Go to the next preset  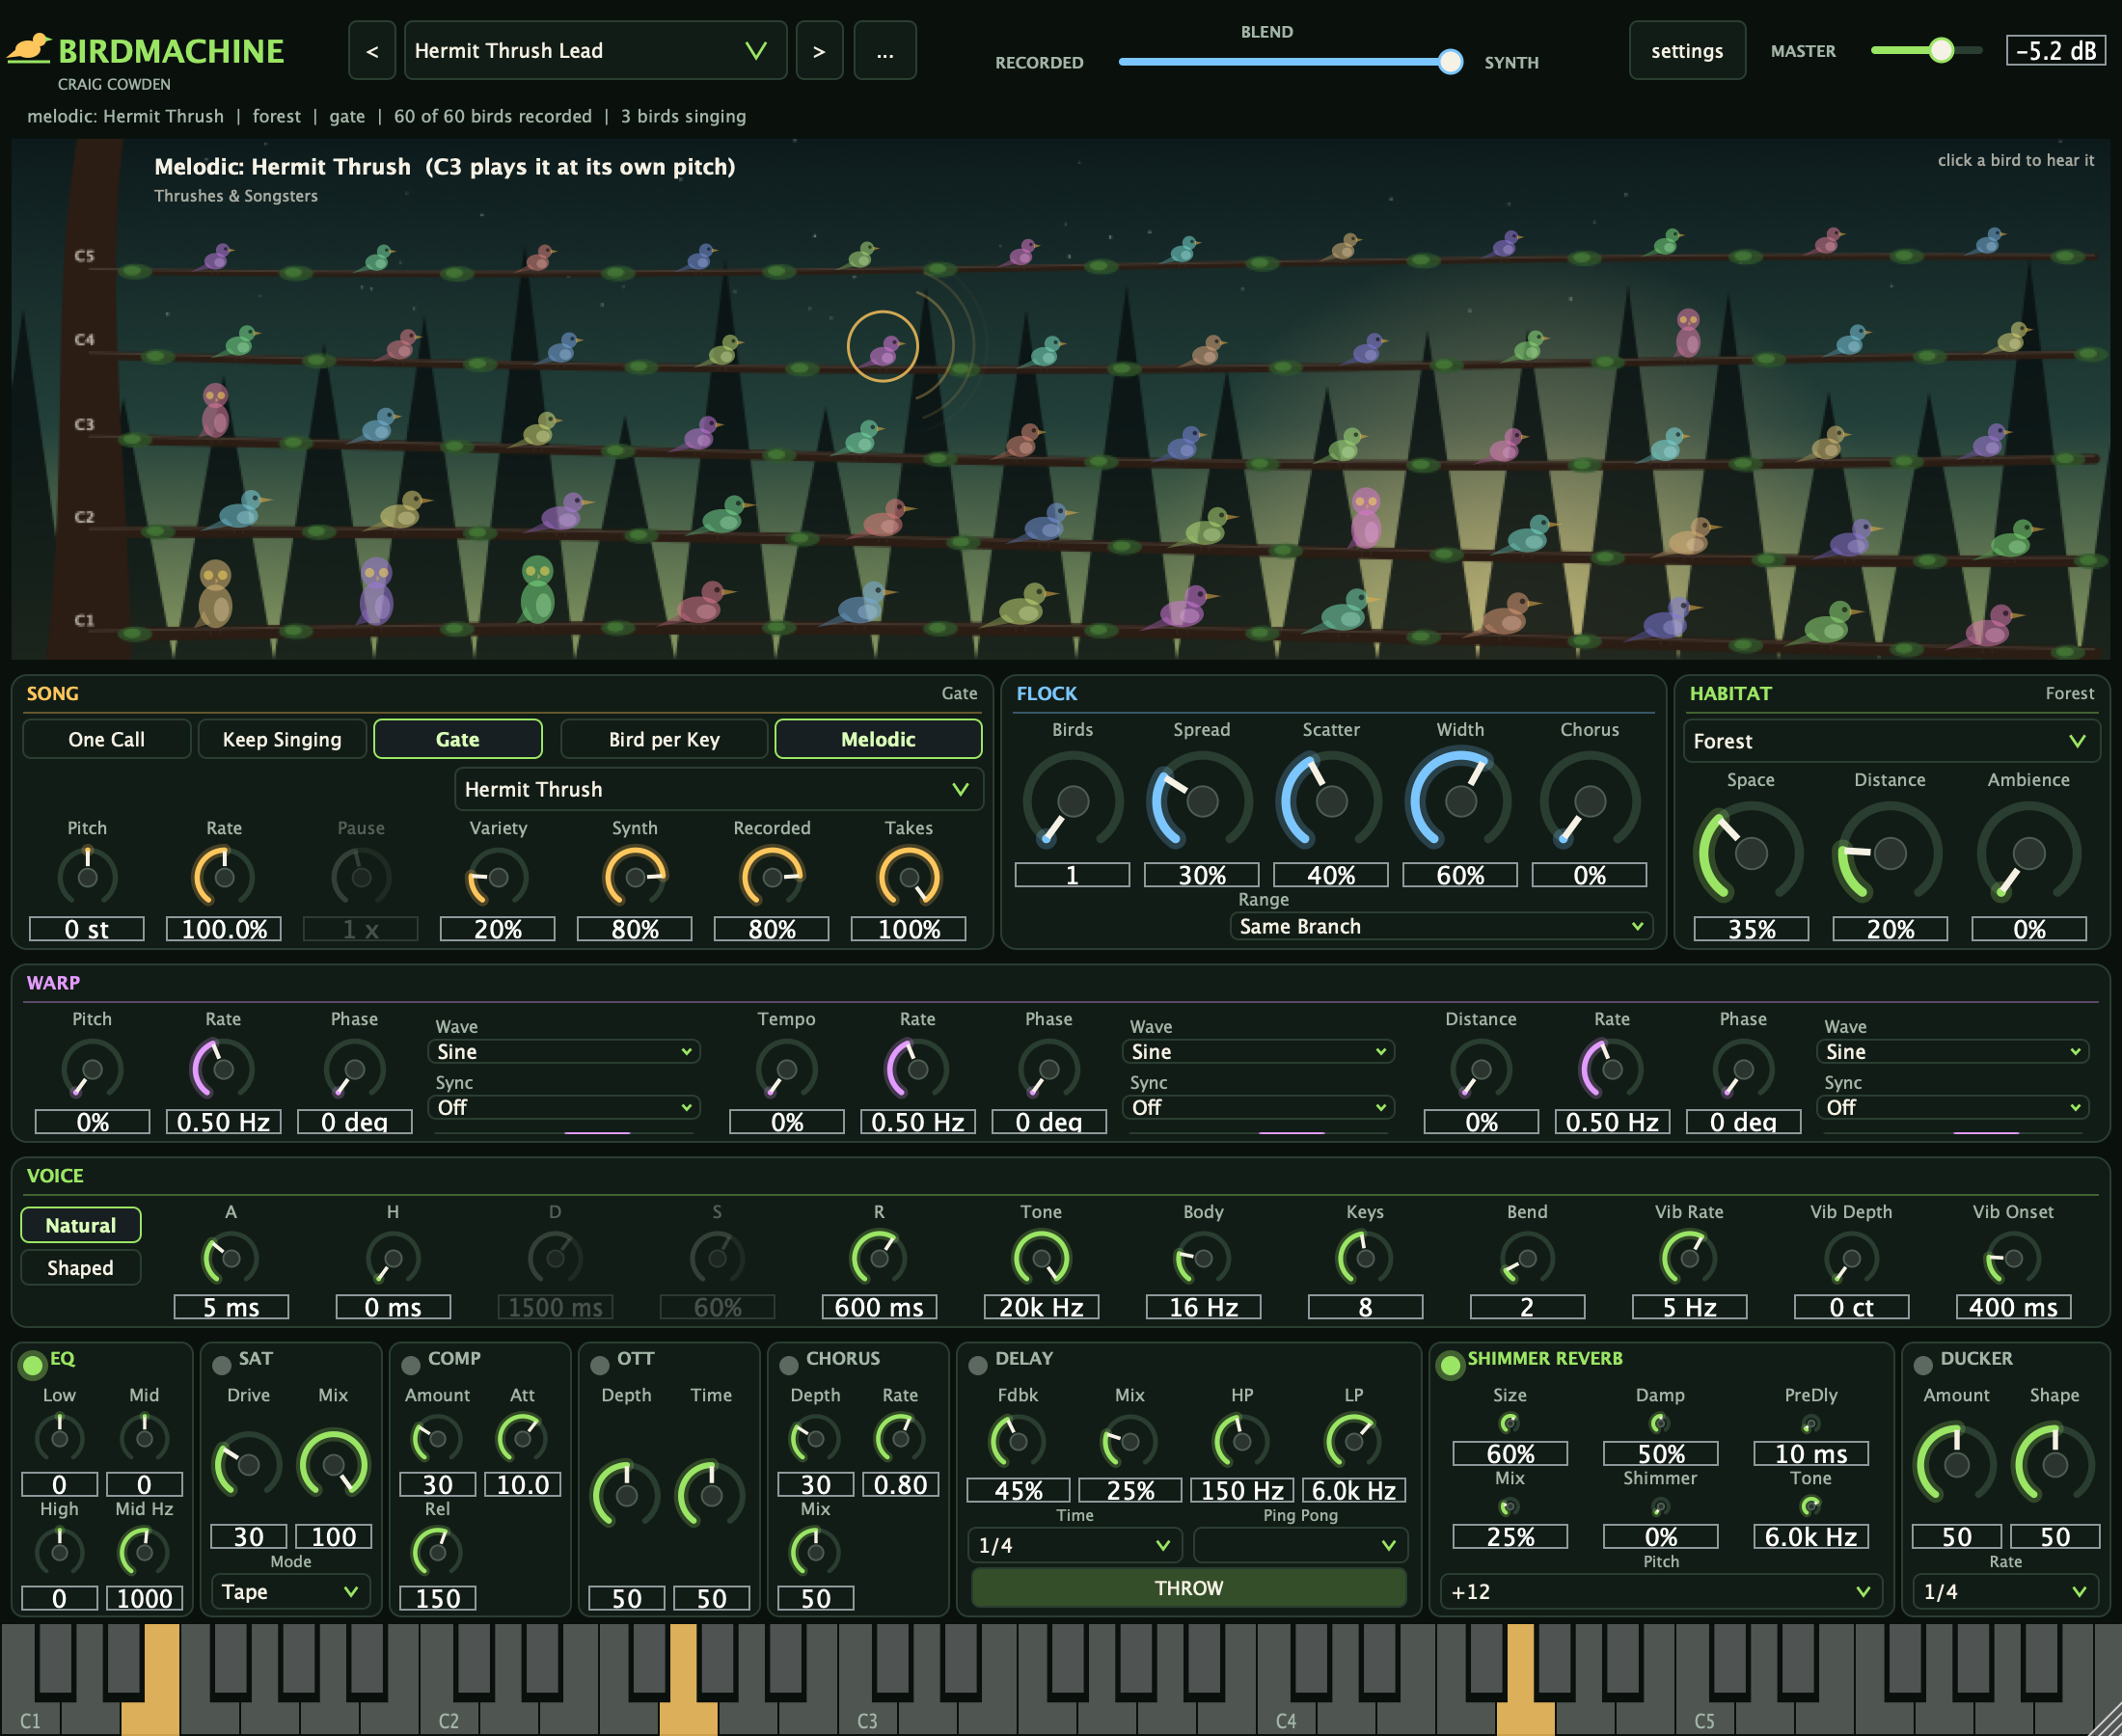(x=819, y=50)
